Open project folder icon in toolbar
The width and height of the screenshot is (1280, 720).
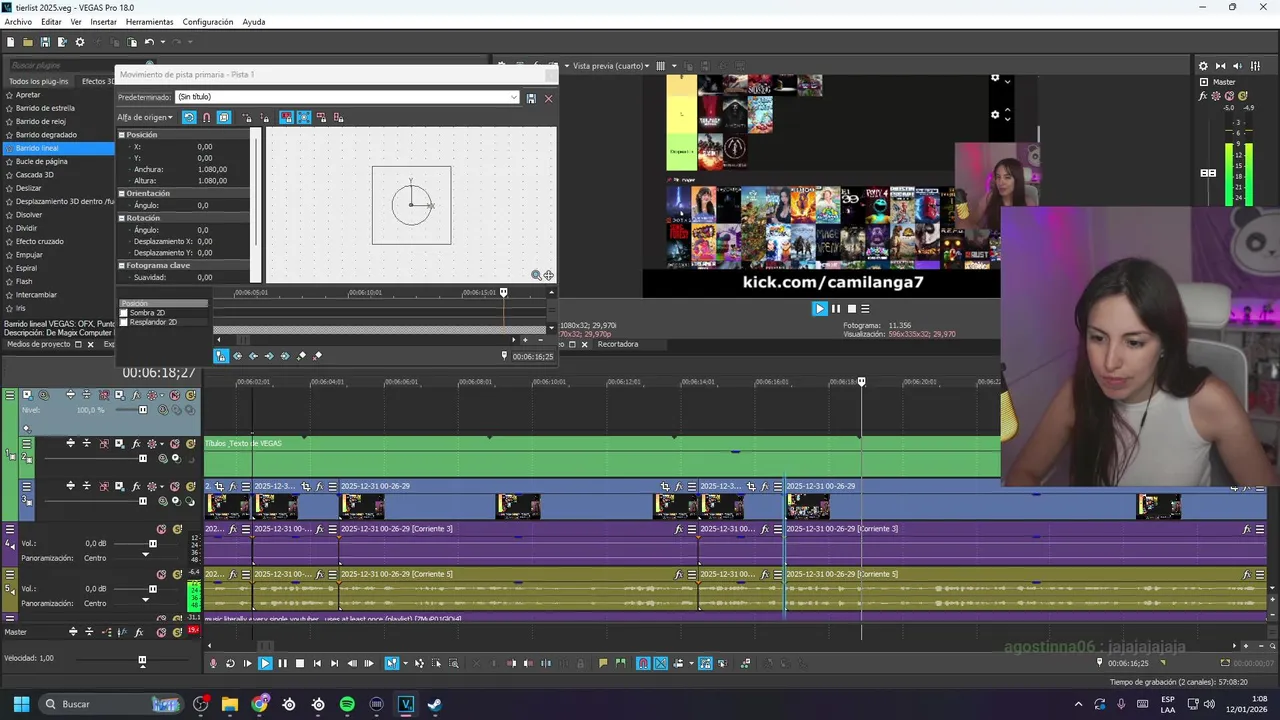[x=28, y=42]
